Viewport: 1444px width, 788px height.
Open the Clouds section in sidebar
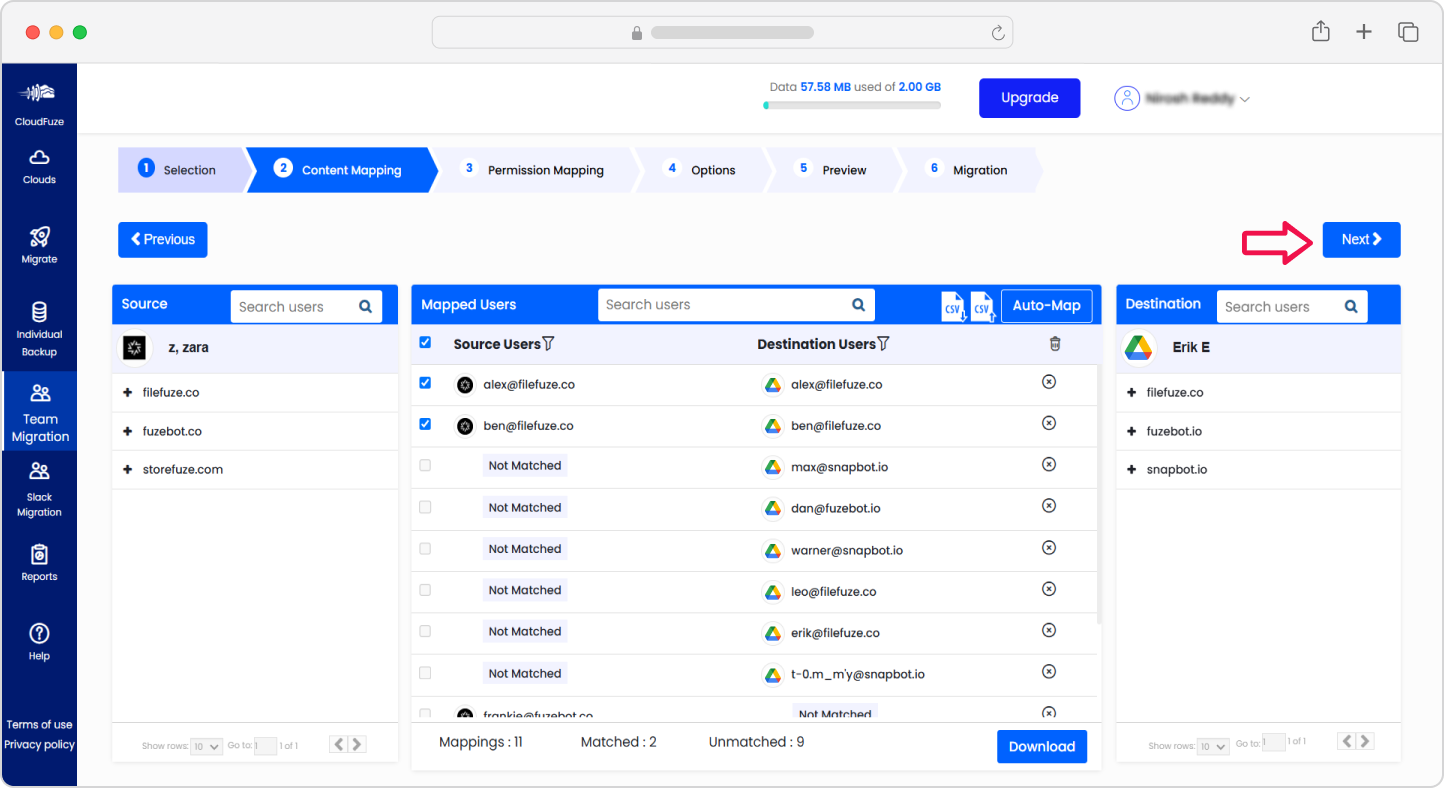(39, 167)
